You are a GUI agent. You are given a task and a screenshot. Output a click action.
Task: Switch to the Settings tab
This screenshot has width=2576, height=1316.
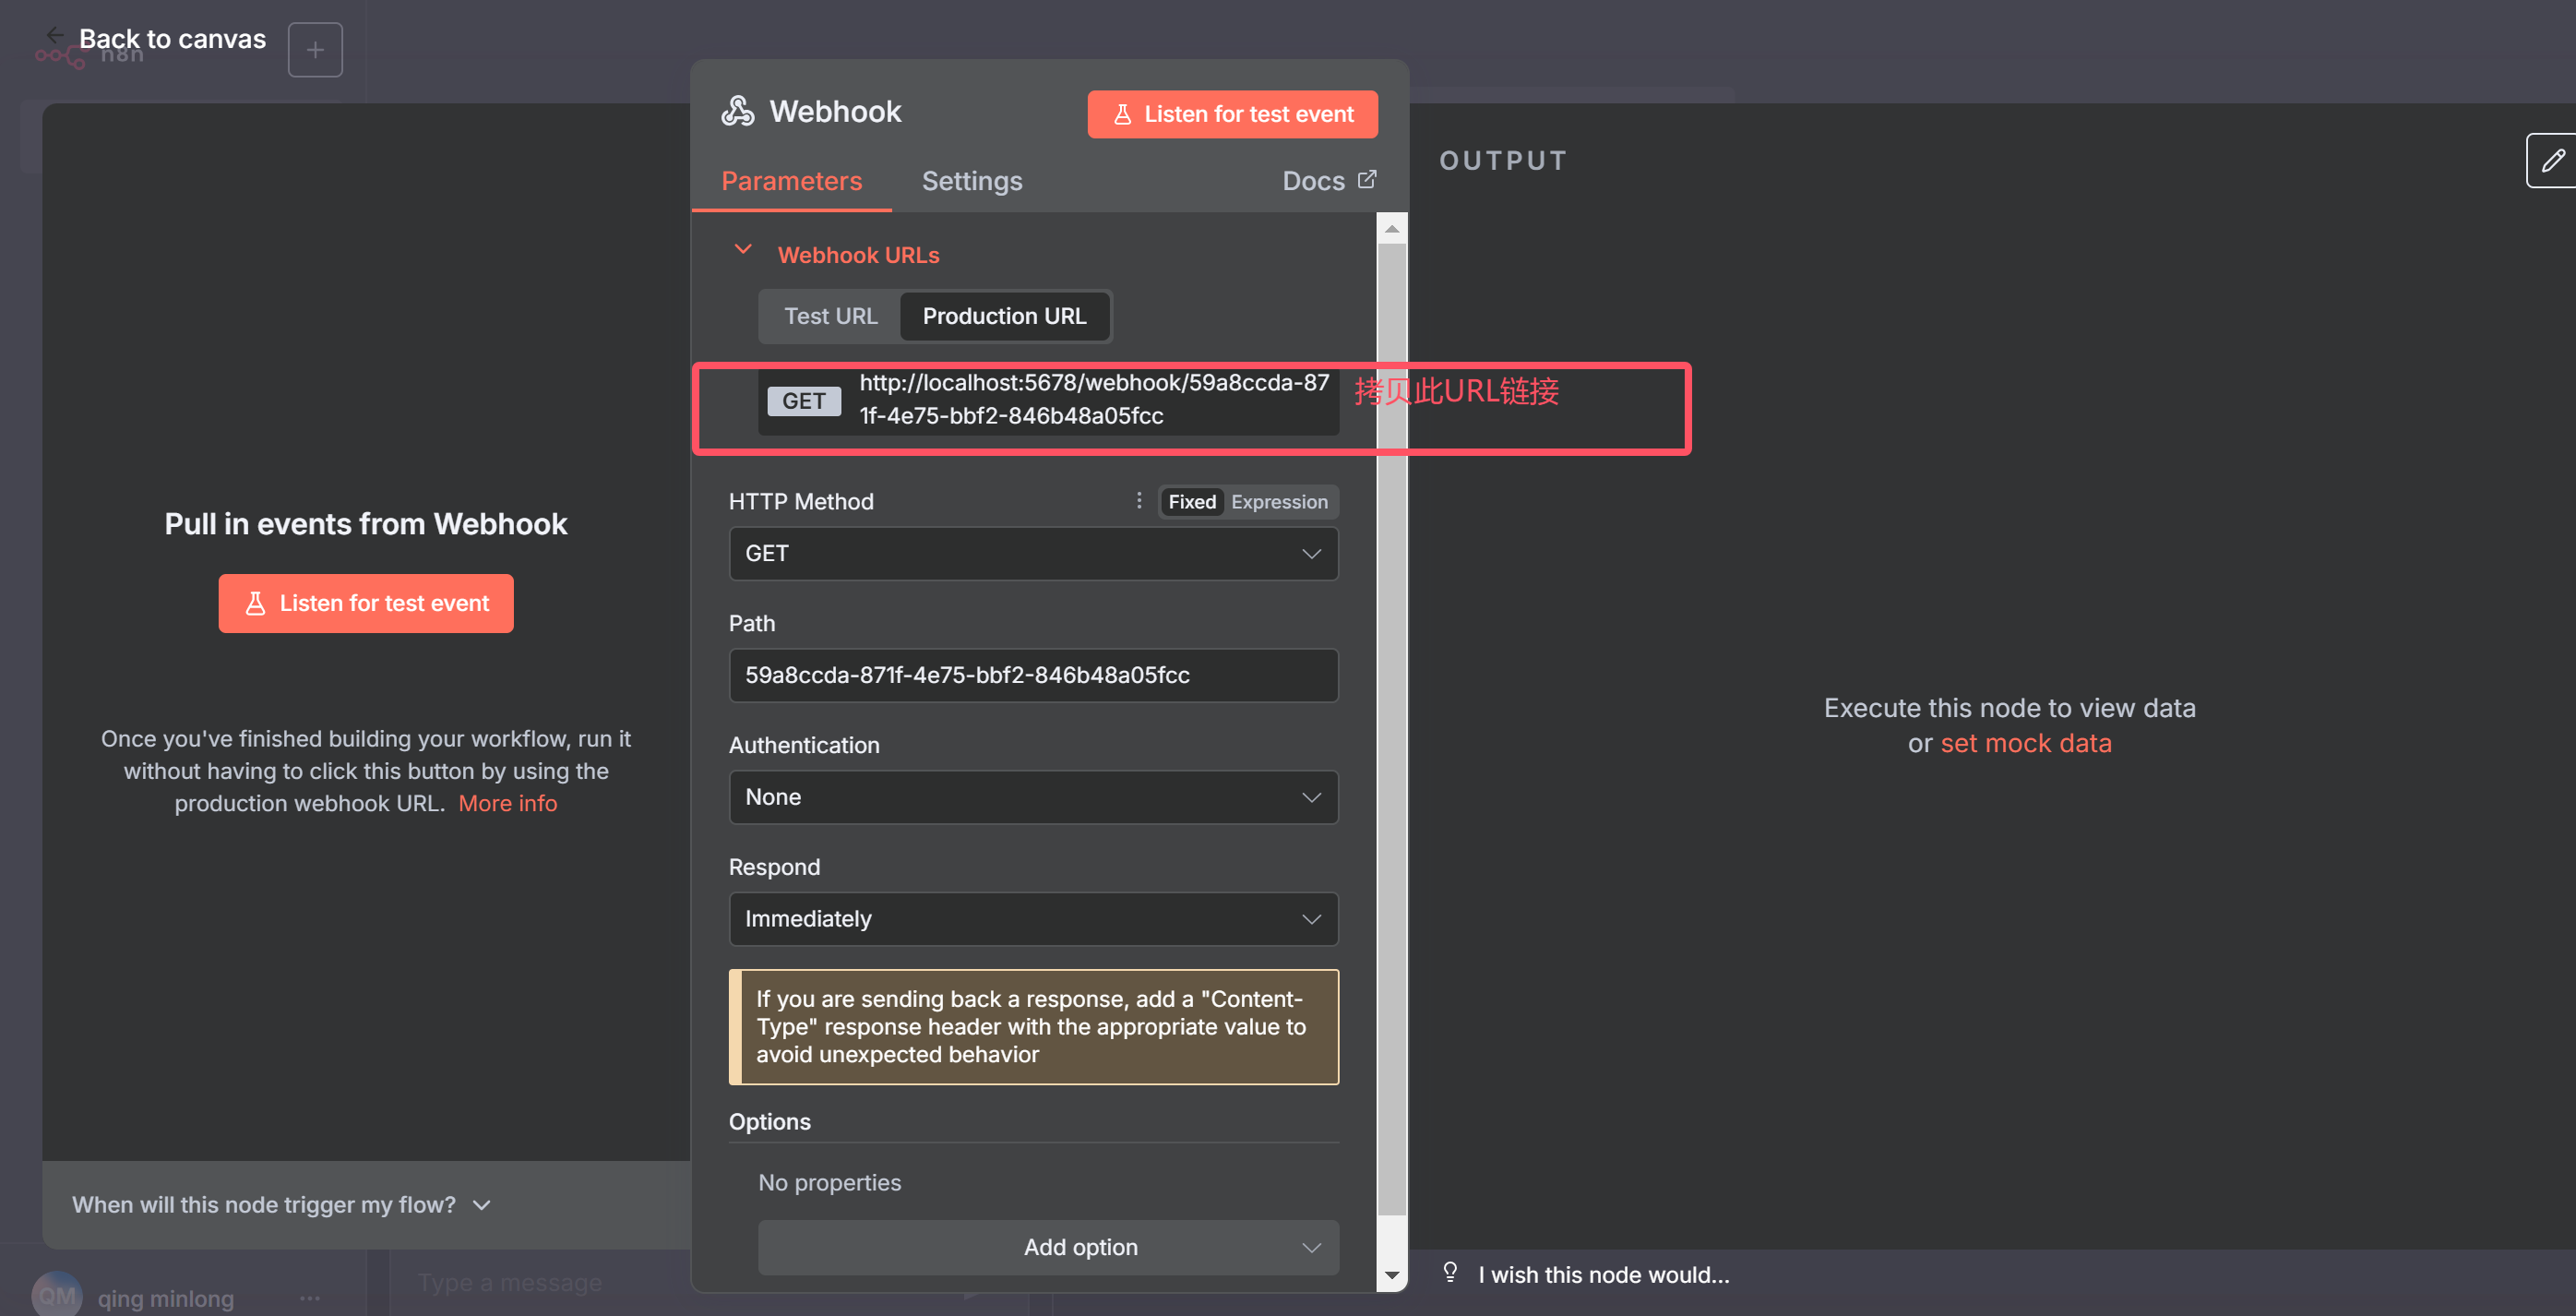[971, 181]
